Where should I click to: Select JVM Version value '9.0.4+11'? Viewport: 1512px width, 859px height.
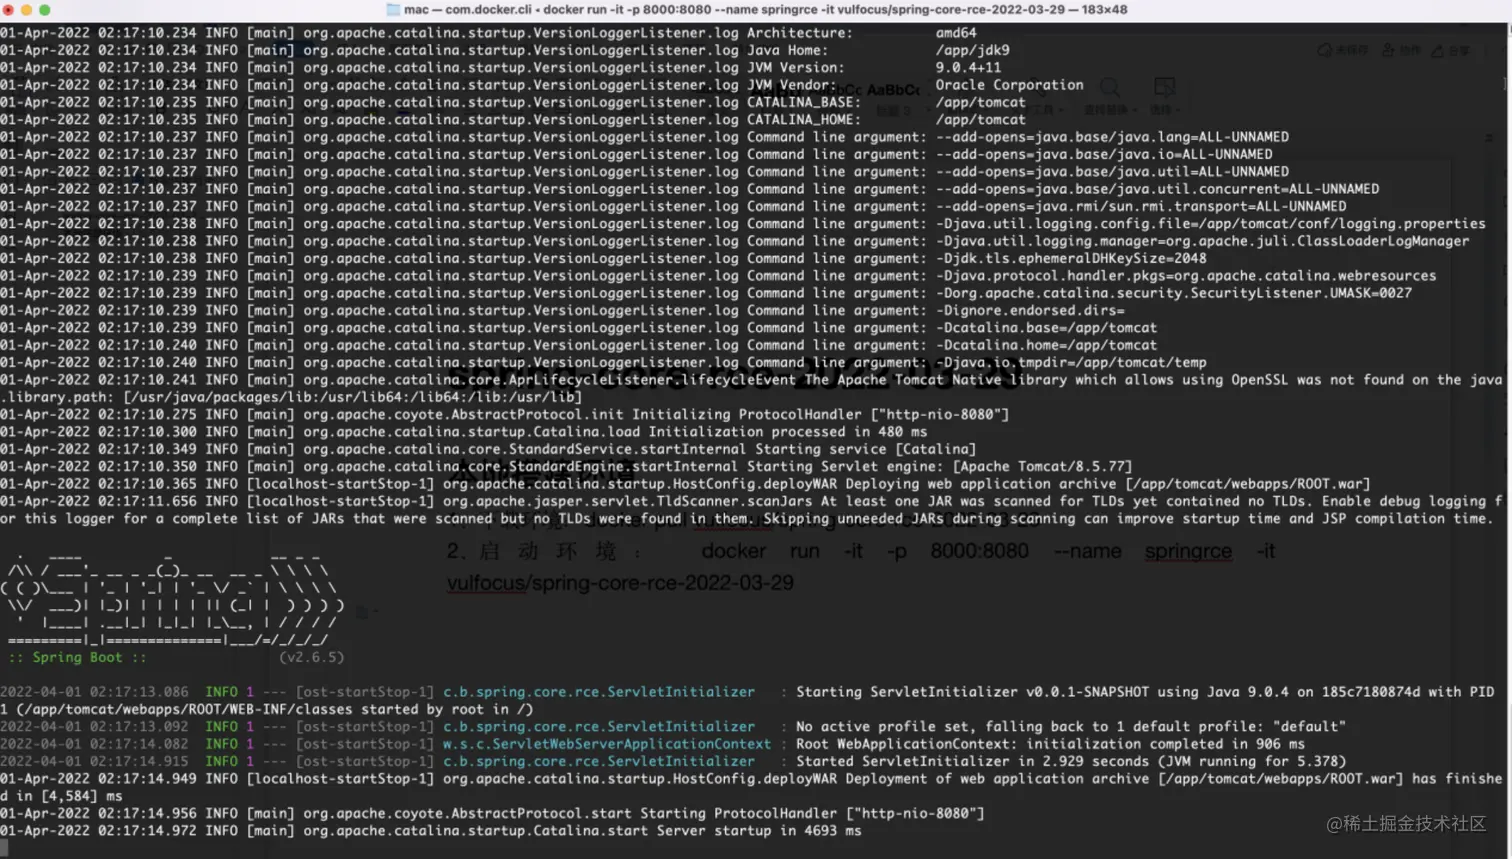[x=968, y=67]
